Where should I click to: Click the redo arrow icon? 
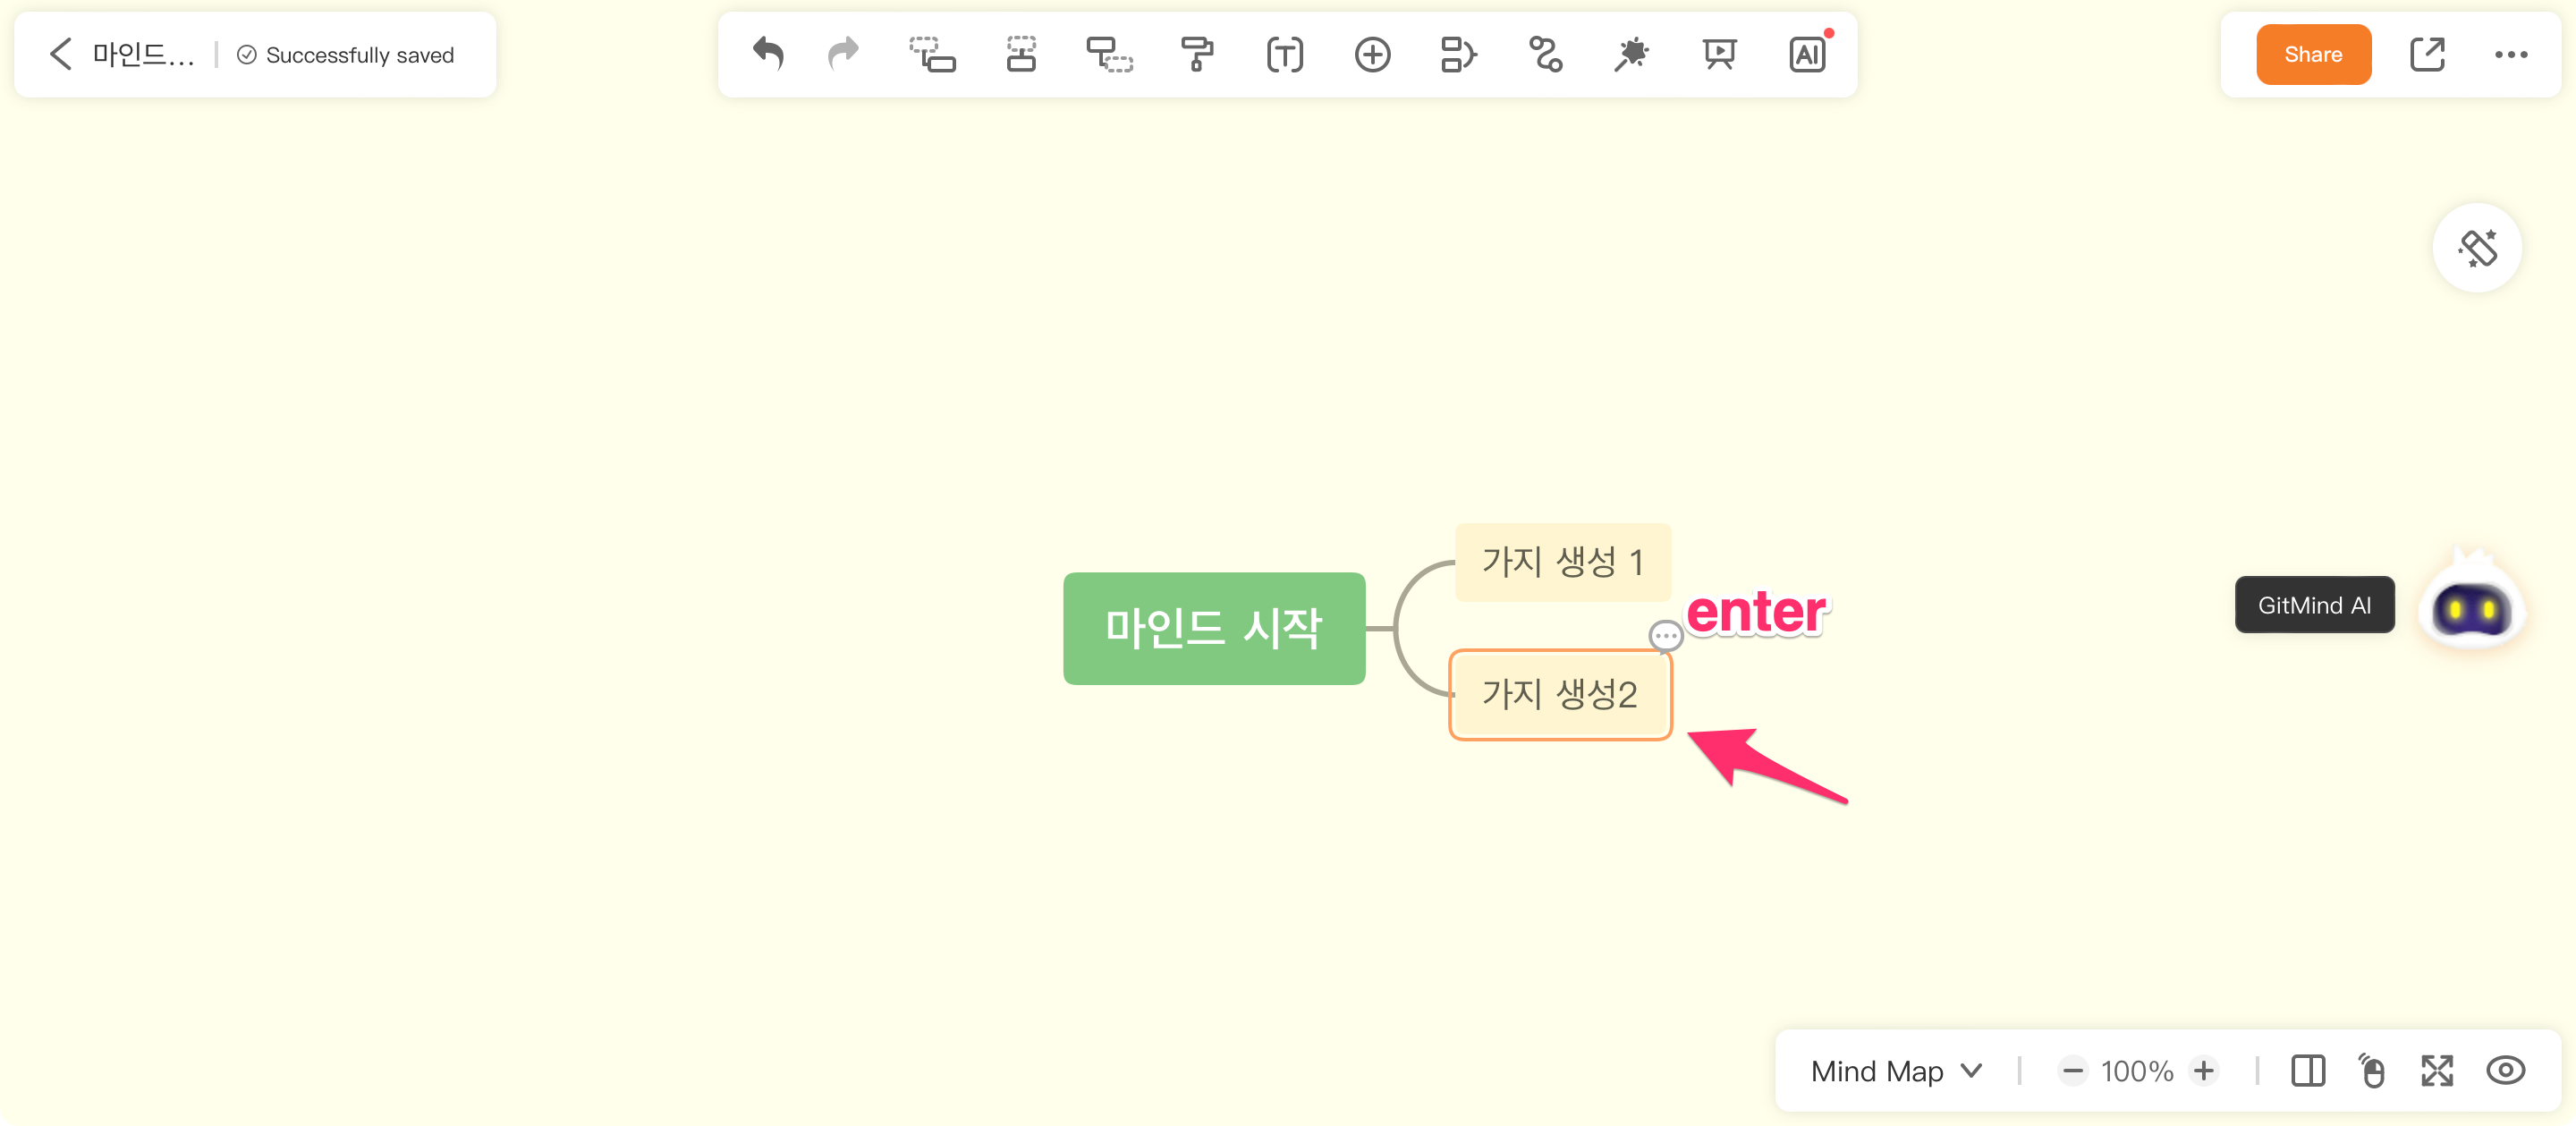[843, 54]
